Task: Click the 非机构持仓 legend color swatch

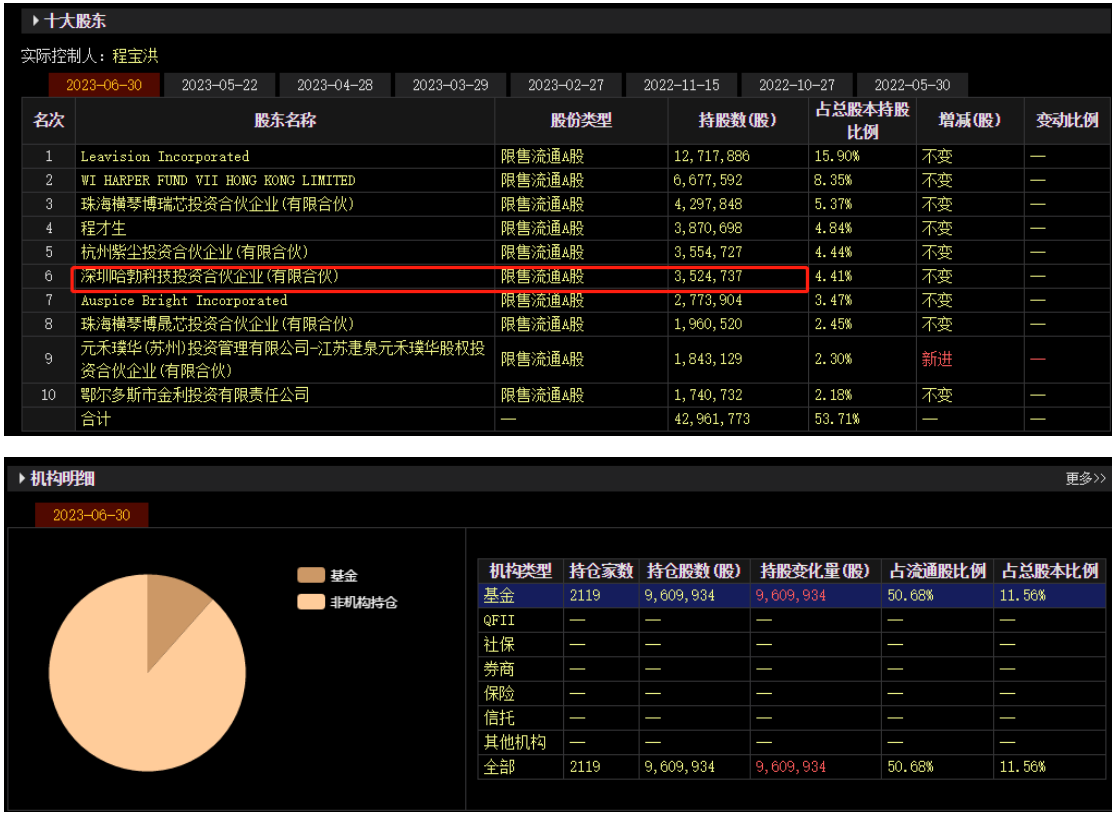Action: pyautogui.click(x=311, y=602)
